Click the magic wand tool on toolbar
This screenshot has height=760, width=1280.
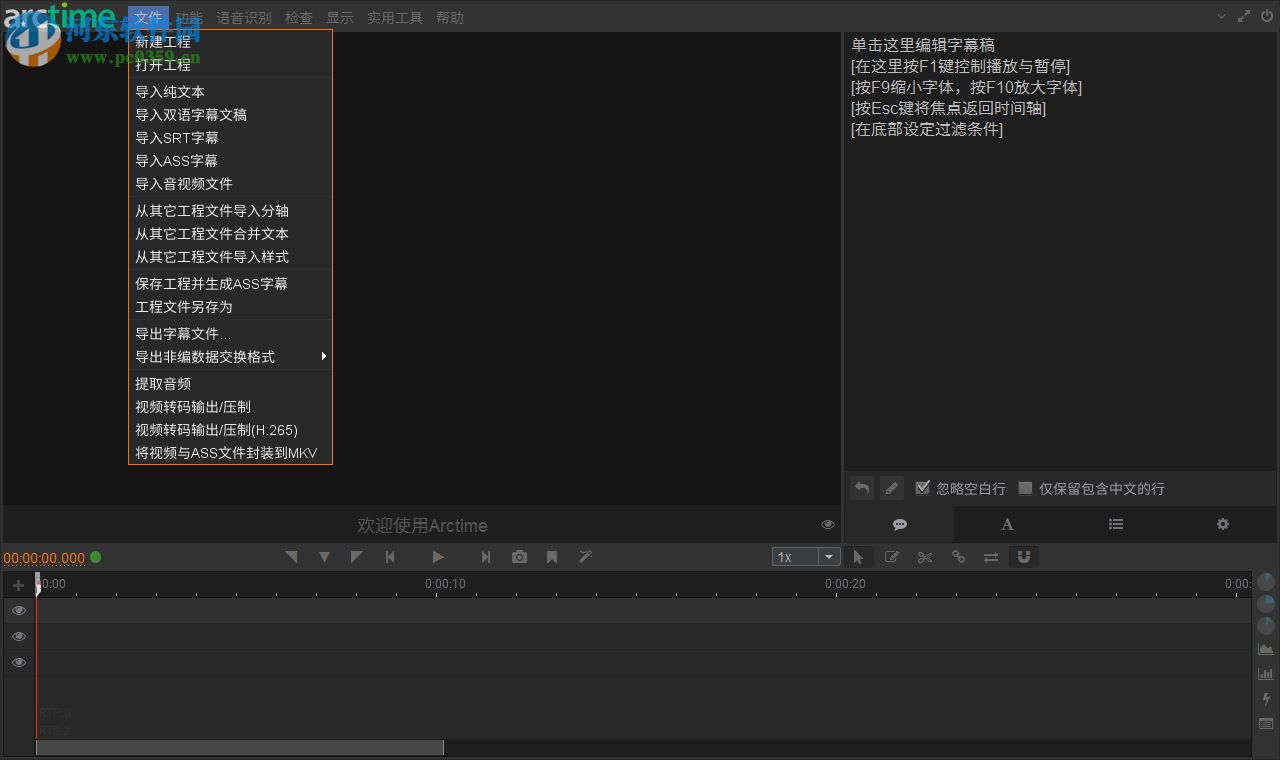tap(585, 557)
